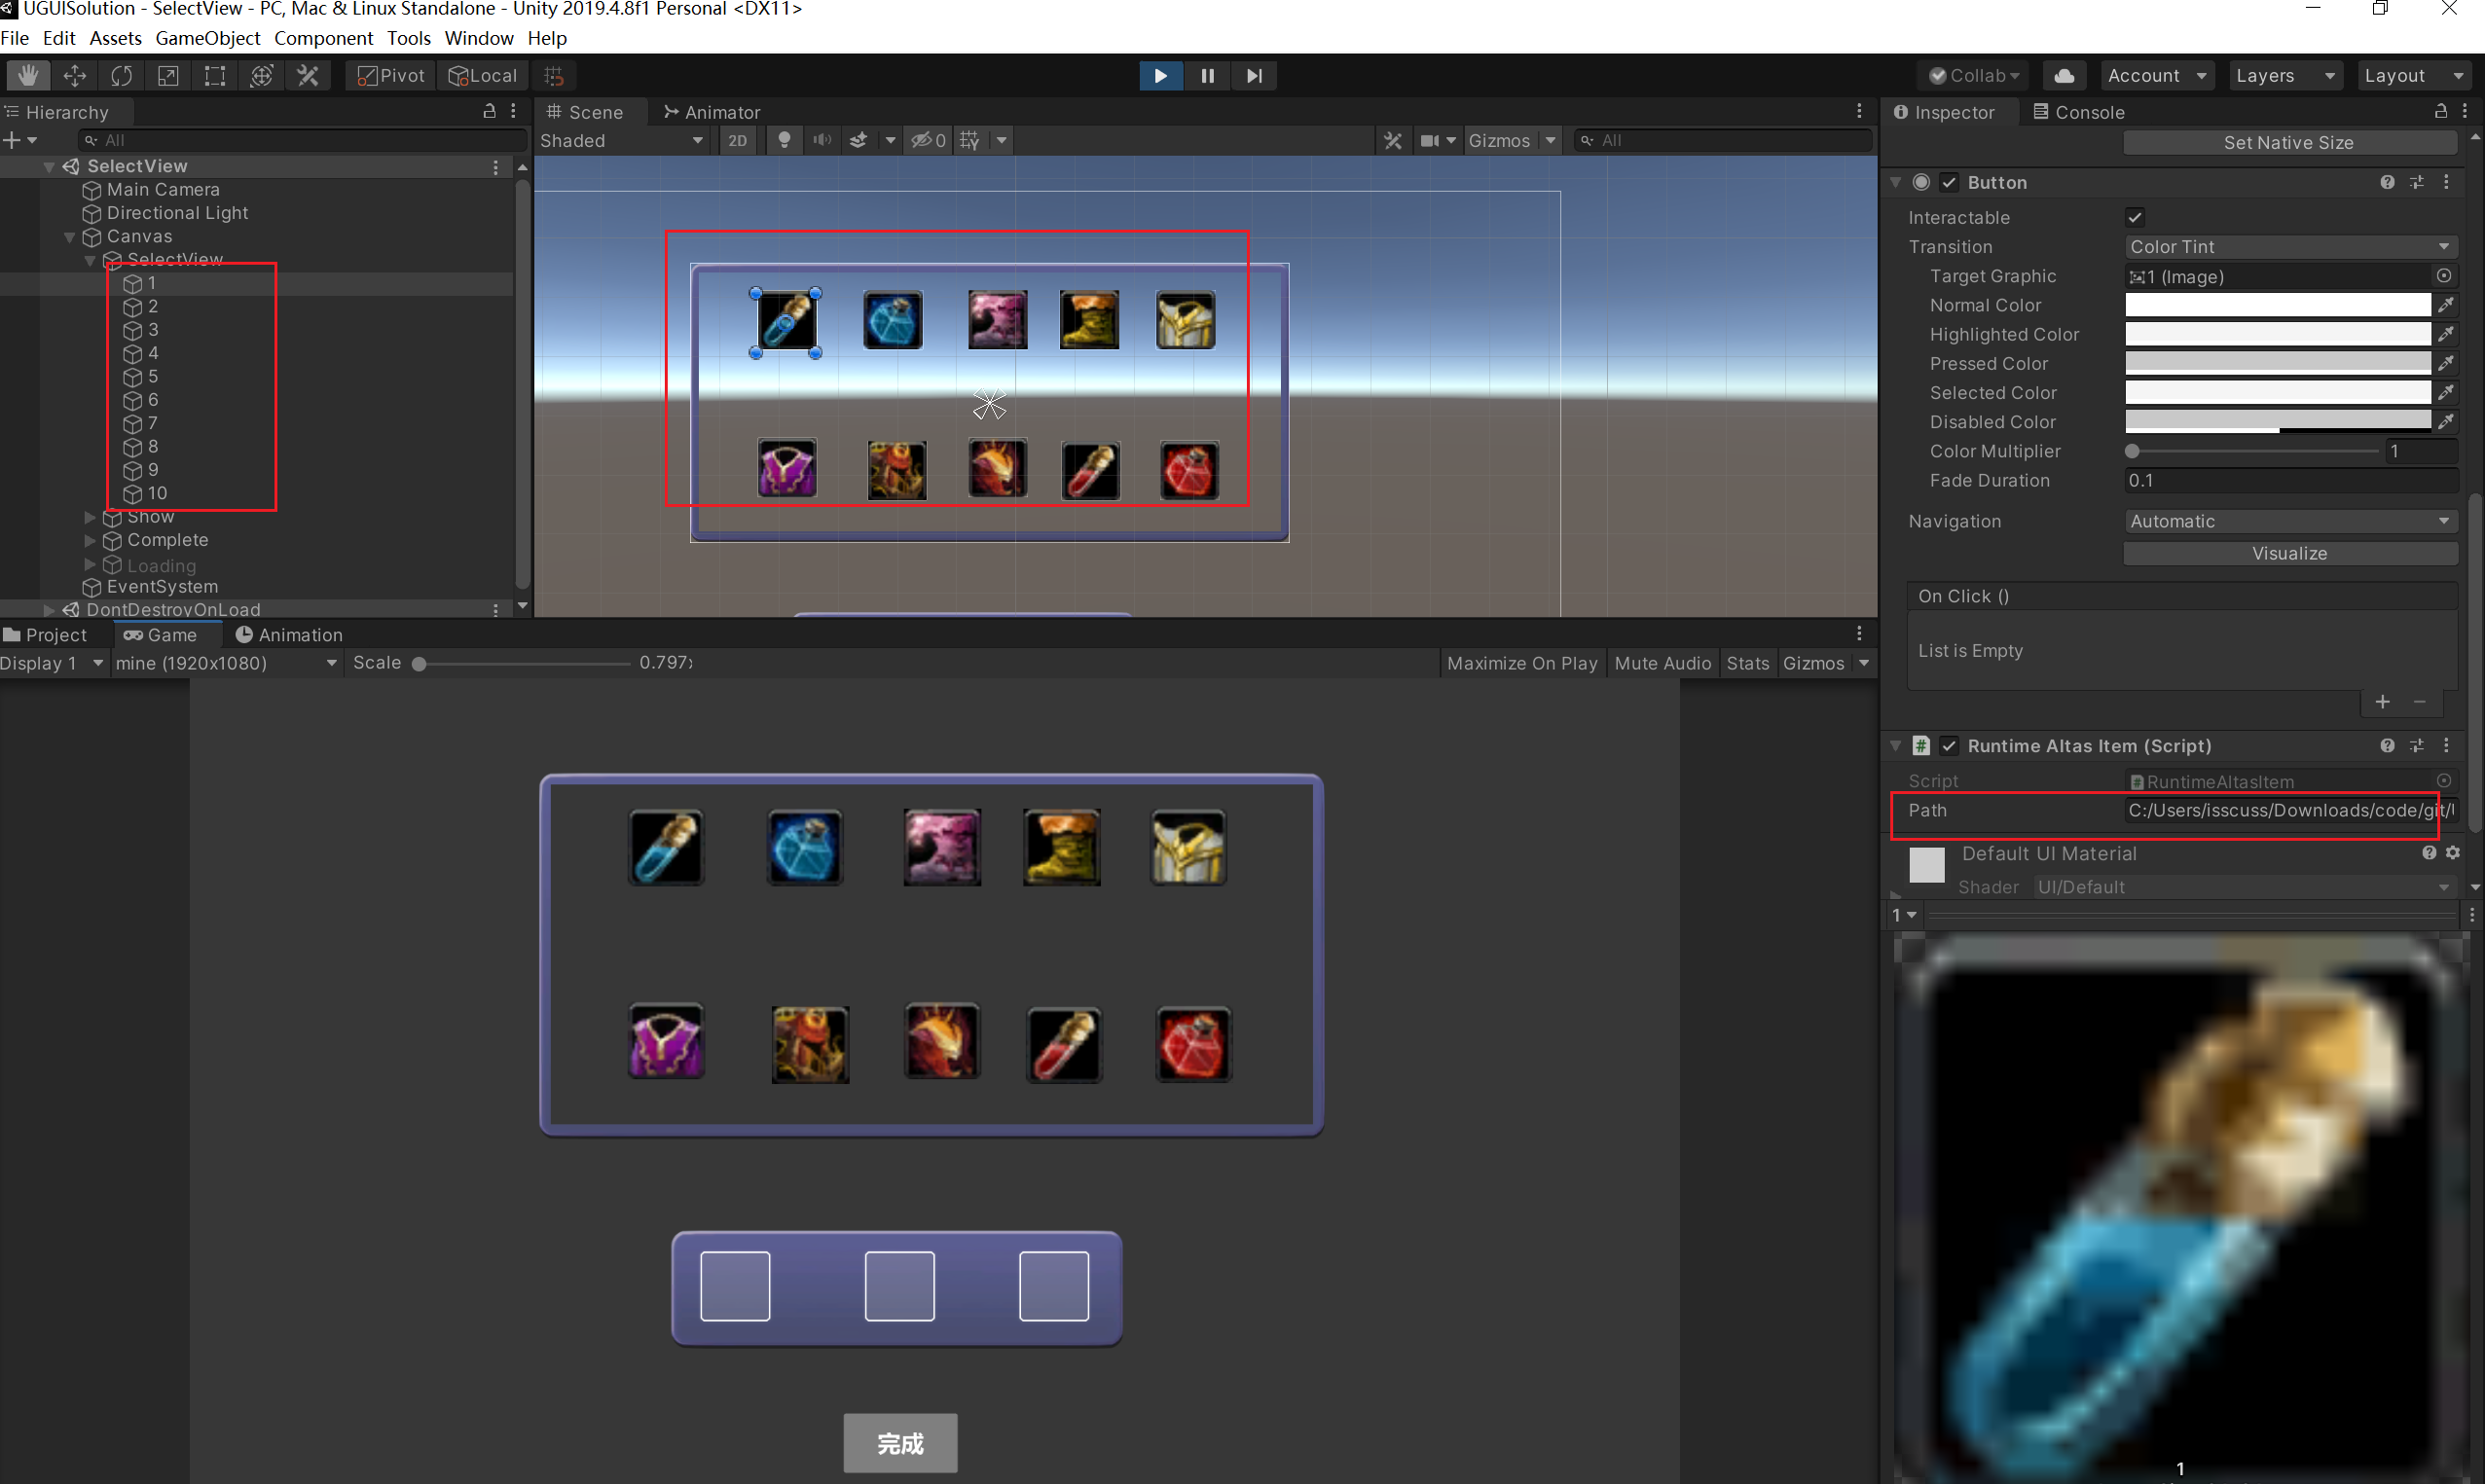Select the Rotate tool
This screenshot has height=1484, width=2485.
tap(121, 76)
